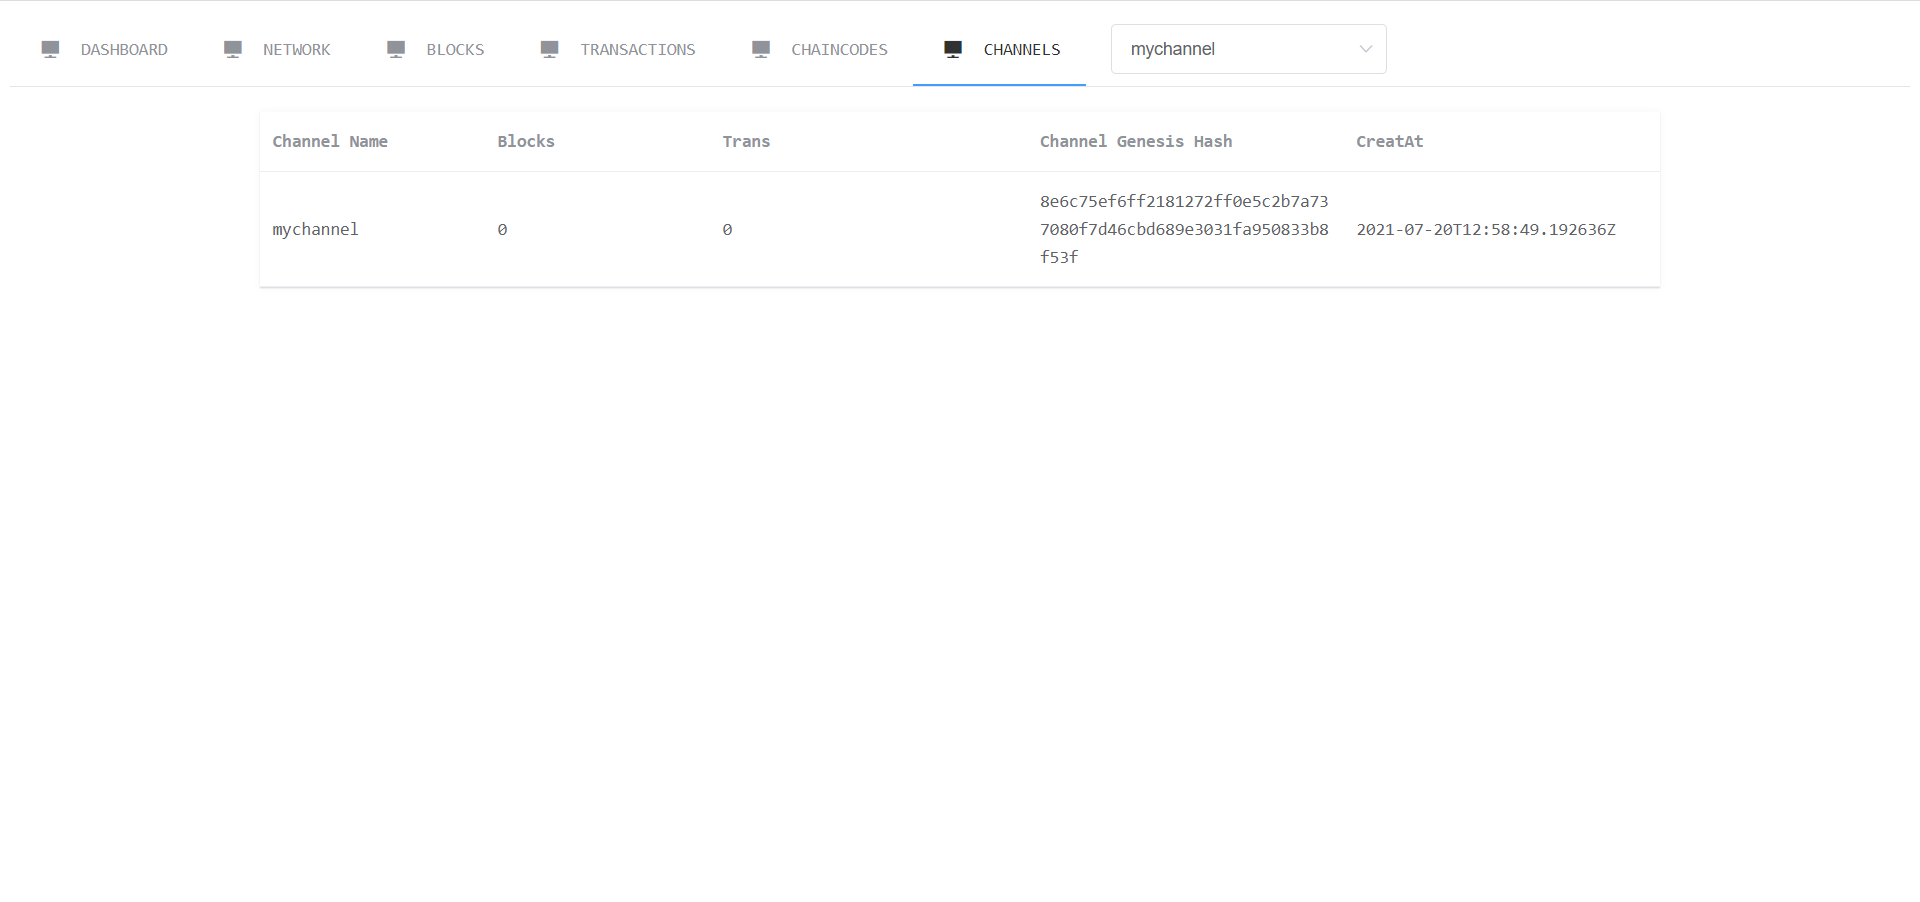The image size is (1920, 902).
Task: Click the Blocks monitor icon
Action: (x=395, y=48)
